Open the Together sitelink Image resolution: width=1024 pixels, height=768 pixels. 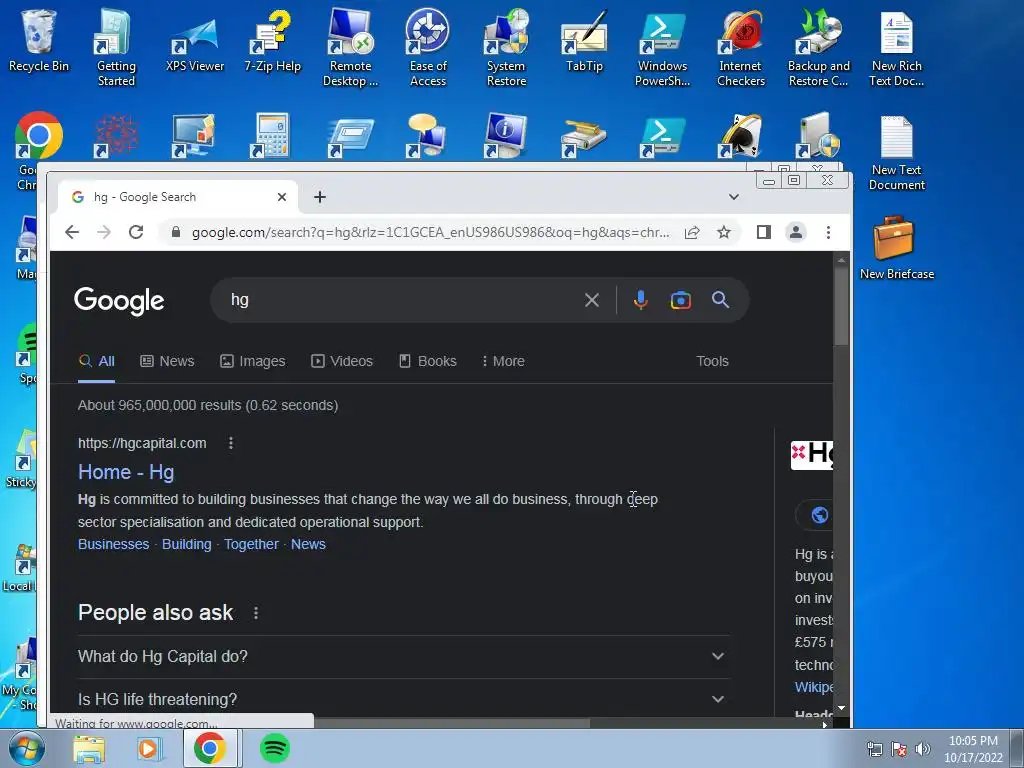(x=251, y=544)
